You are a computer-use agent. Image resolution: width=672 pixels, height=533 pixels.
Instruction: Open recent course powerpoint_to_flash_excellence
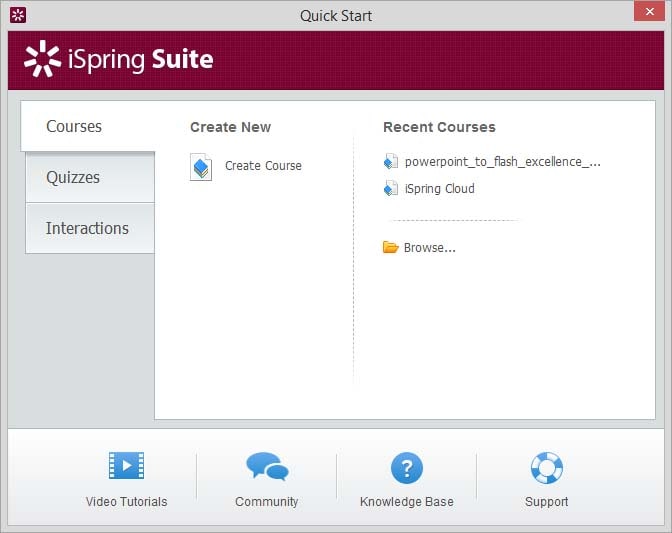502,161
